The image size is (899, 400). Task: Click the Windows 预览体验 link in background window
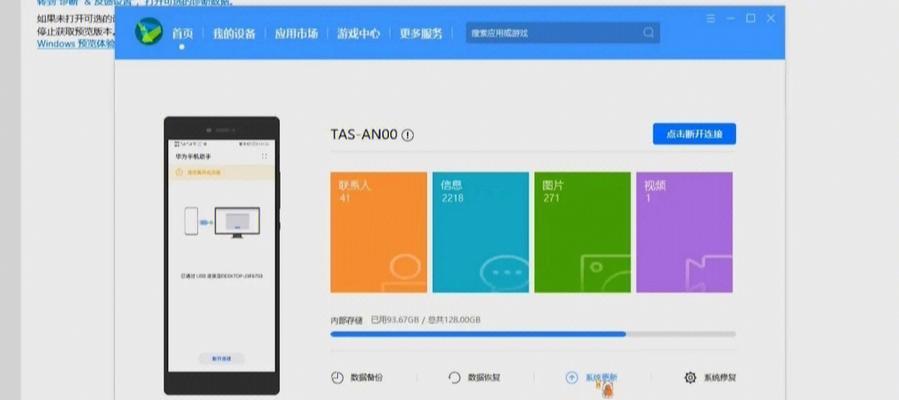(x=76, y=44)
